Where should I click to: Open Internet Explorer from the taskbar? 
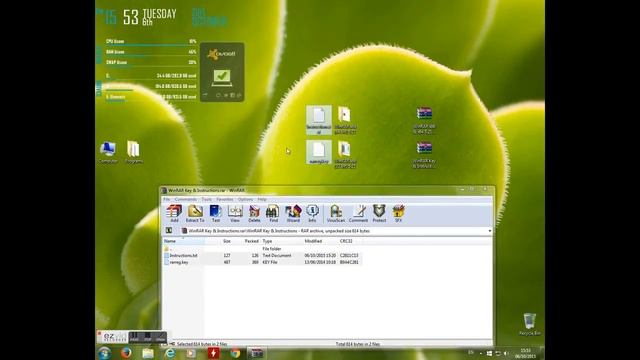tap(169, 353)
